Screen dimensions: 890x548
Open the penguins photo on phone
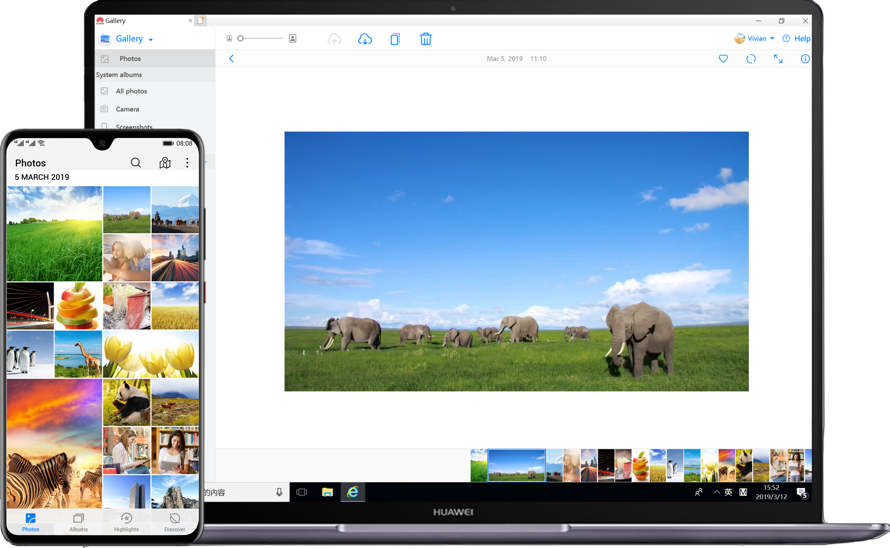click(30, 354)
